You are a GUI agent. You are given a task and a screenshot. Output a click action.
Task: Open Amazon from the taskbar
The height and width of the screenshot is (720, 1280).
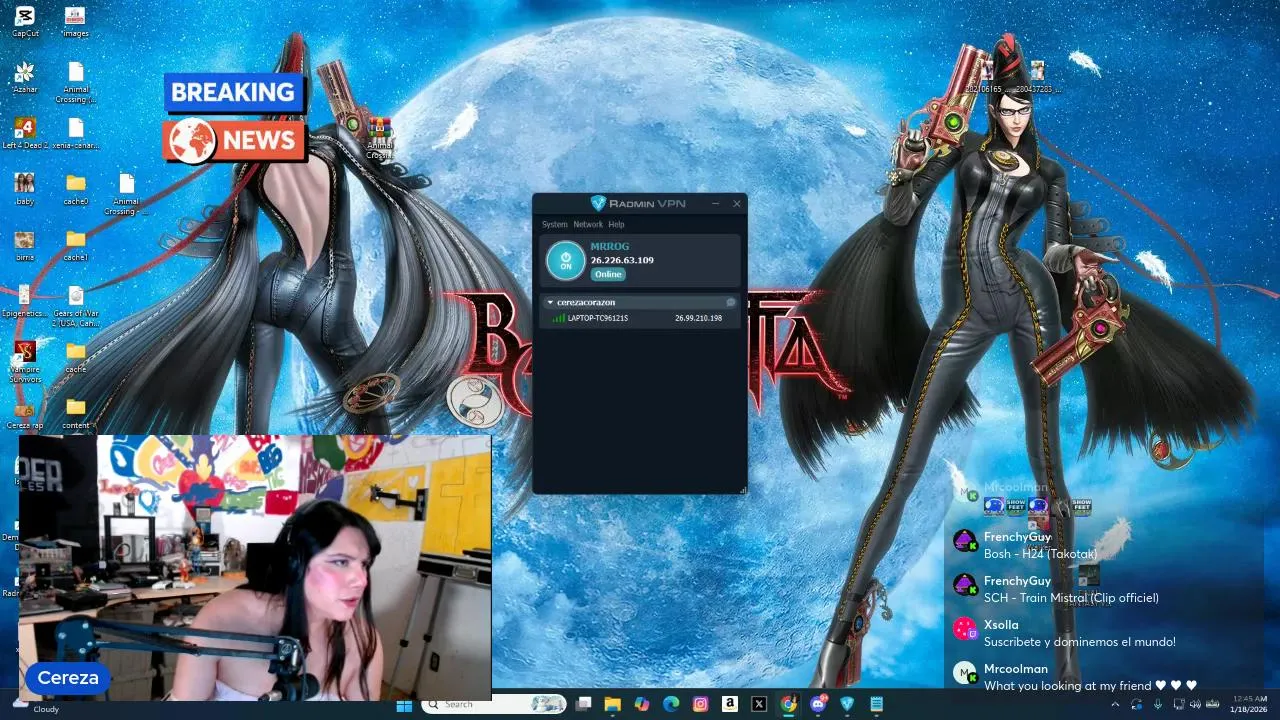pyautogui.click(x=730, y=705)
